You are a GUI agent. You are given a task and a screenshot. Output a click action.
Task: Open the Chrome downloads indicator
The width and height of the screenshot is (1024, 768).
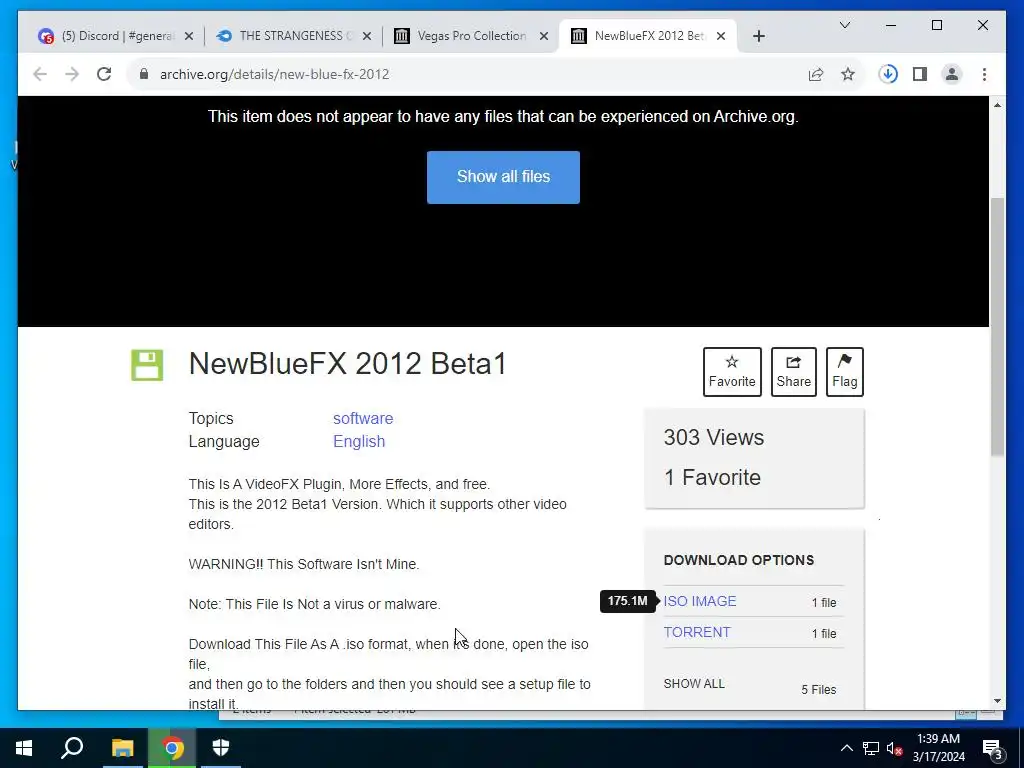pos(888,74)
